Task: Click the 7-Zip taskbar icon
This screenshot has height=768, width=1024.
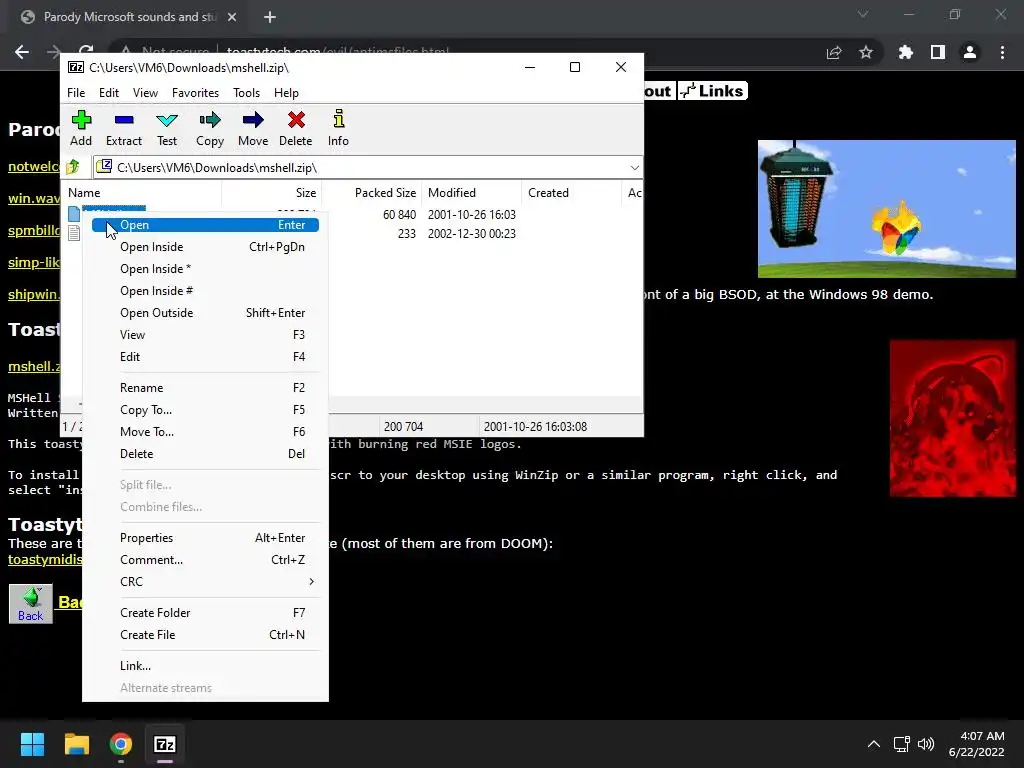Action: click(x=165, y=744)
